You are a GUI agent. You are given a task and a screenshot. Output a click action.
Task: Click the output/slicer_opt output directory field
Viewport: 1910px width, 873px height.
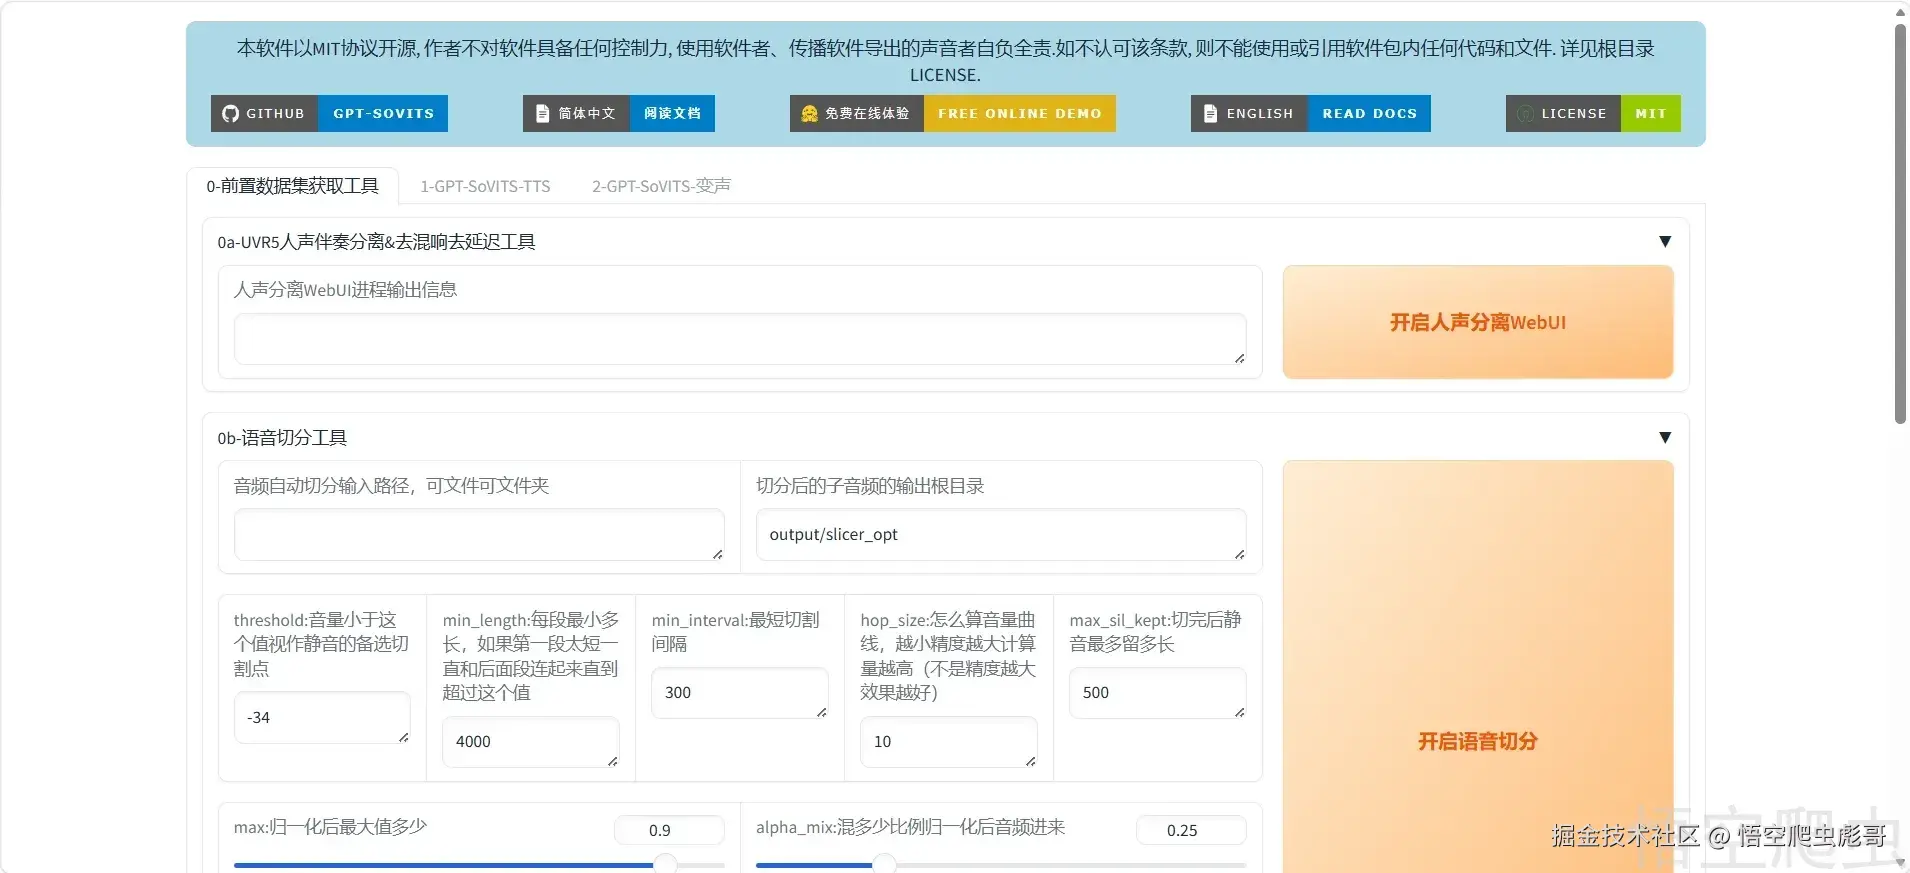coord(1001,535)
